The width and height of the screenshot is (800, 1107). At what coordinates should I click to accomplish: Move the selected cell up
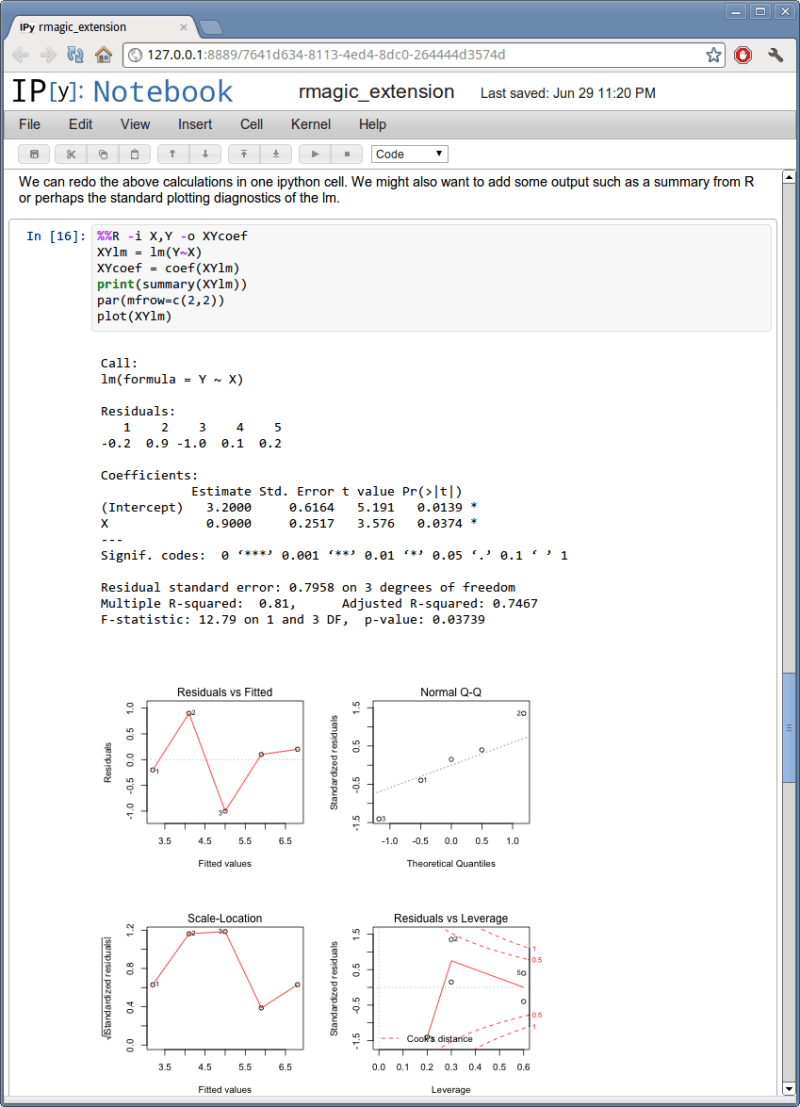click(170, 153)
